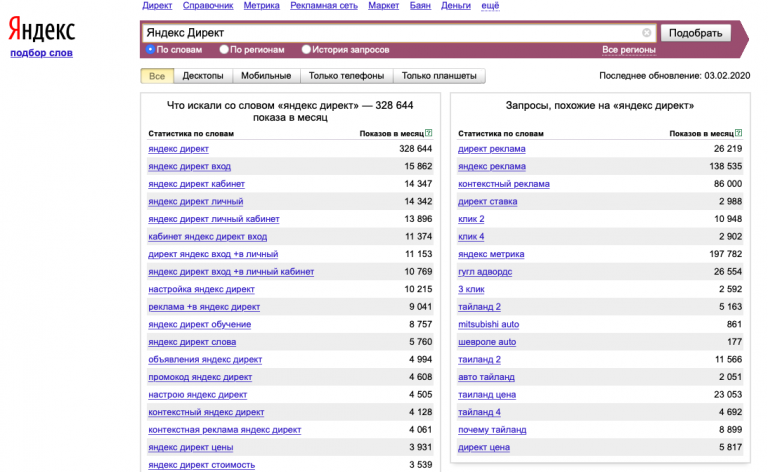Open help icon next to left 'Показов в месяц'
The image size is (768, 472).
point(429,133)
